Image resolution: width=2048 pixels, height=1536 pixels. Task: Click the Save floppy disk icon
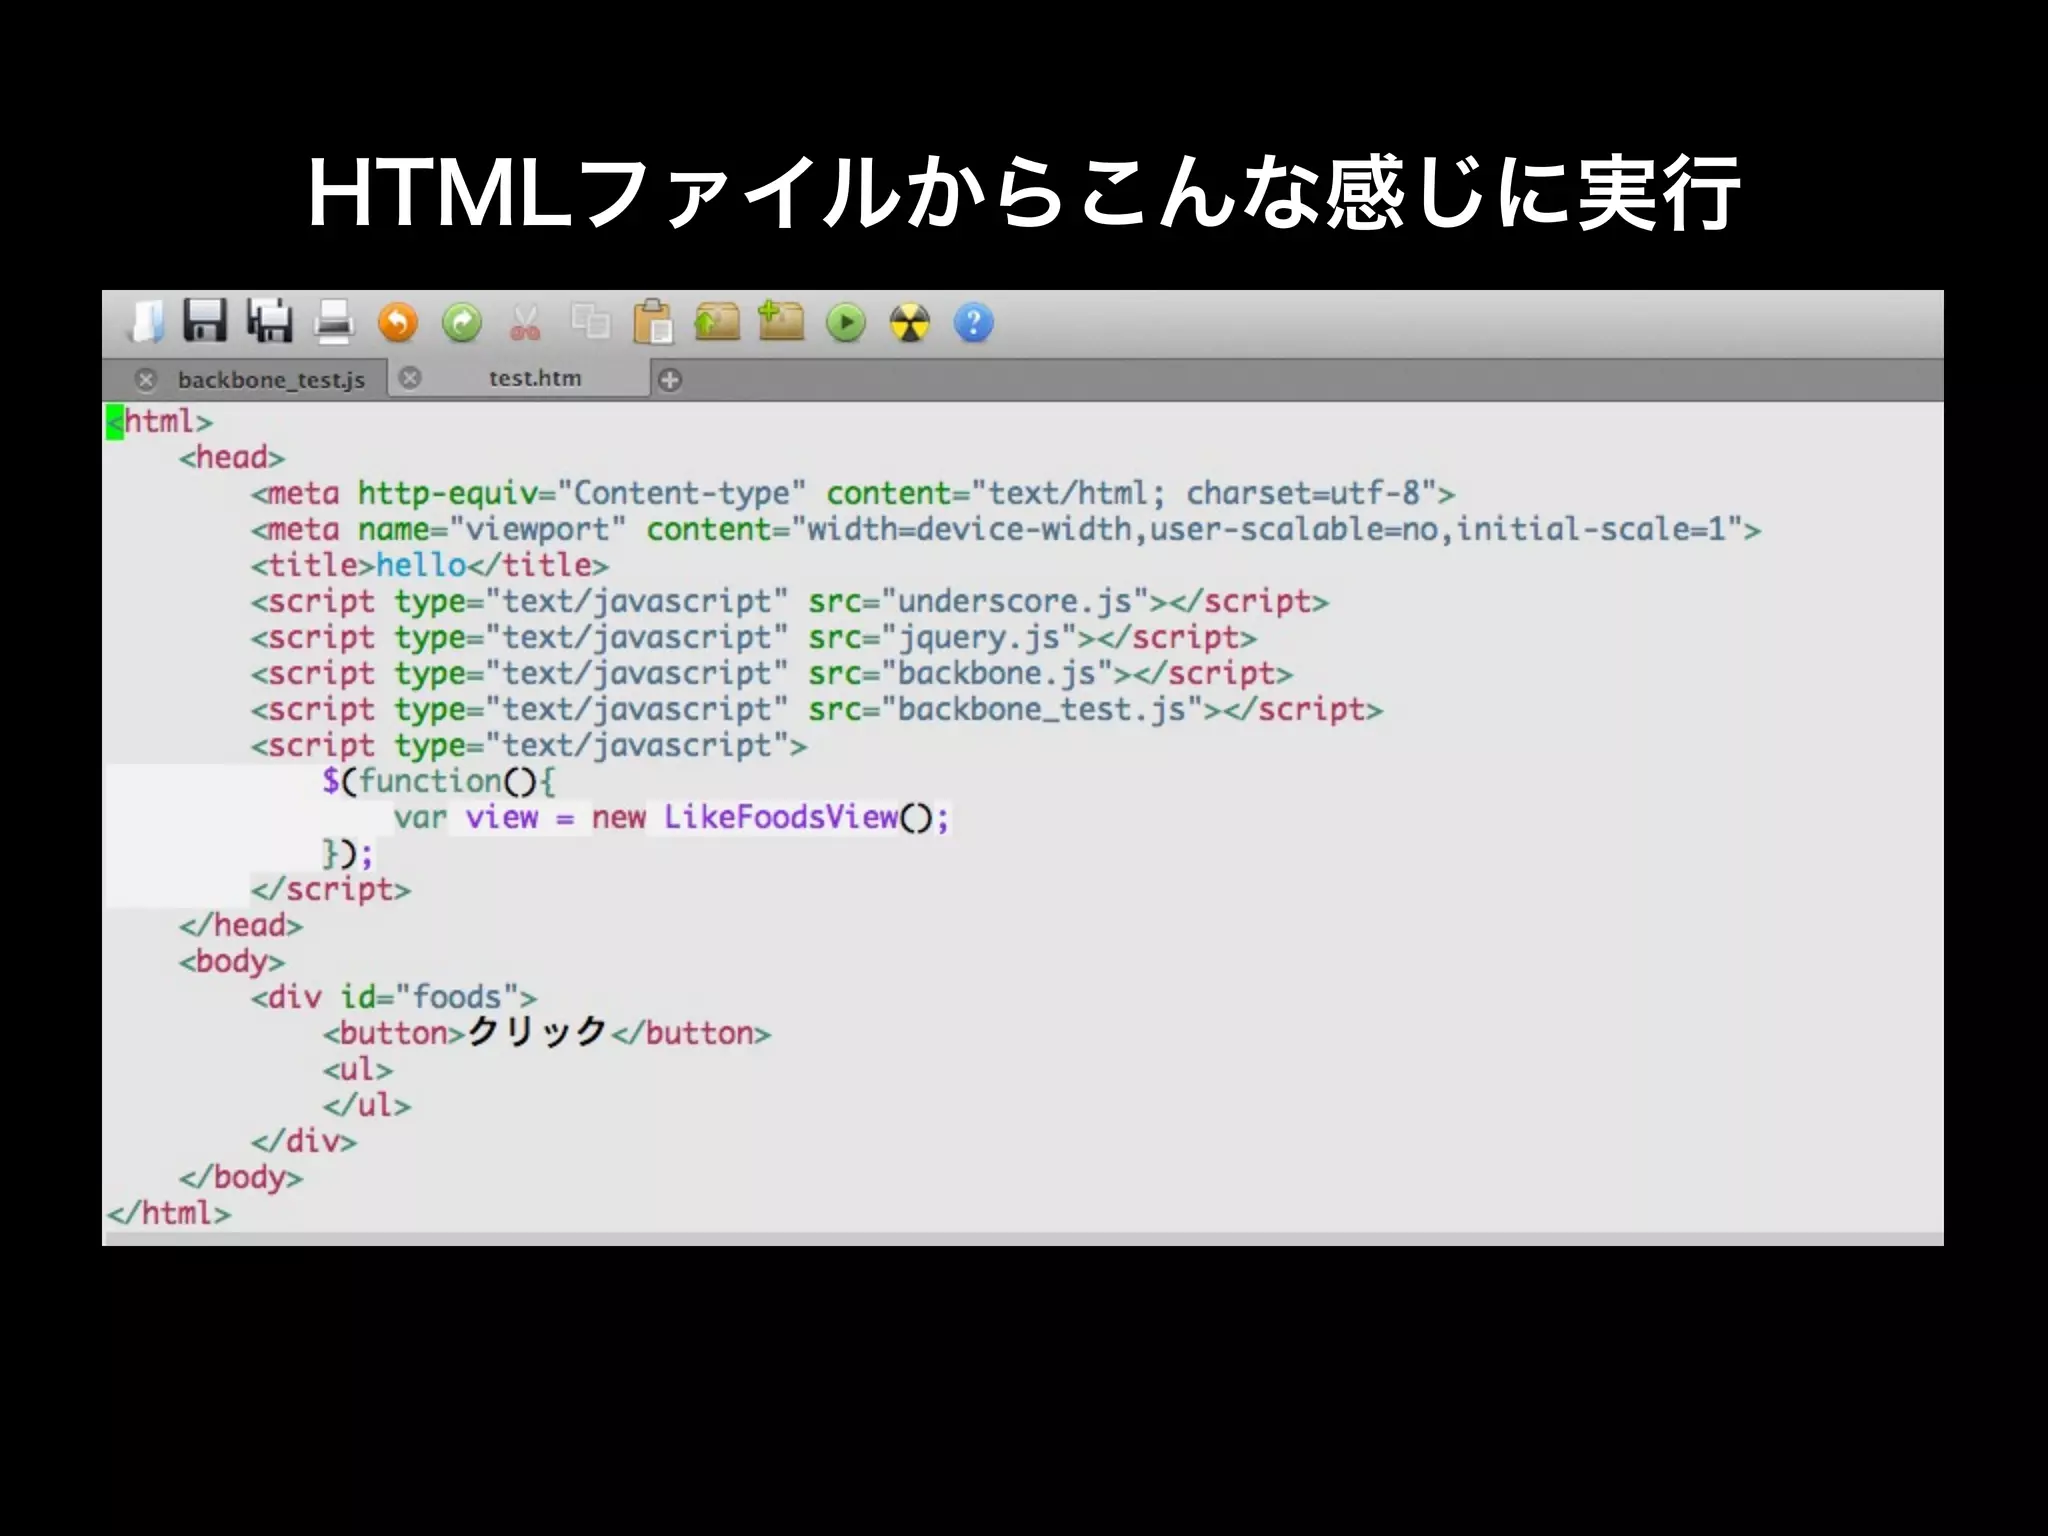[206, 321]
